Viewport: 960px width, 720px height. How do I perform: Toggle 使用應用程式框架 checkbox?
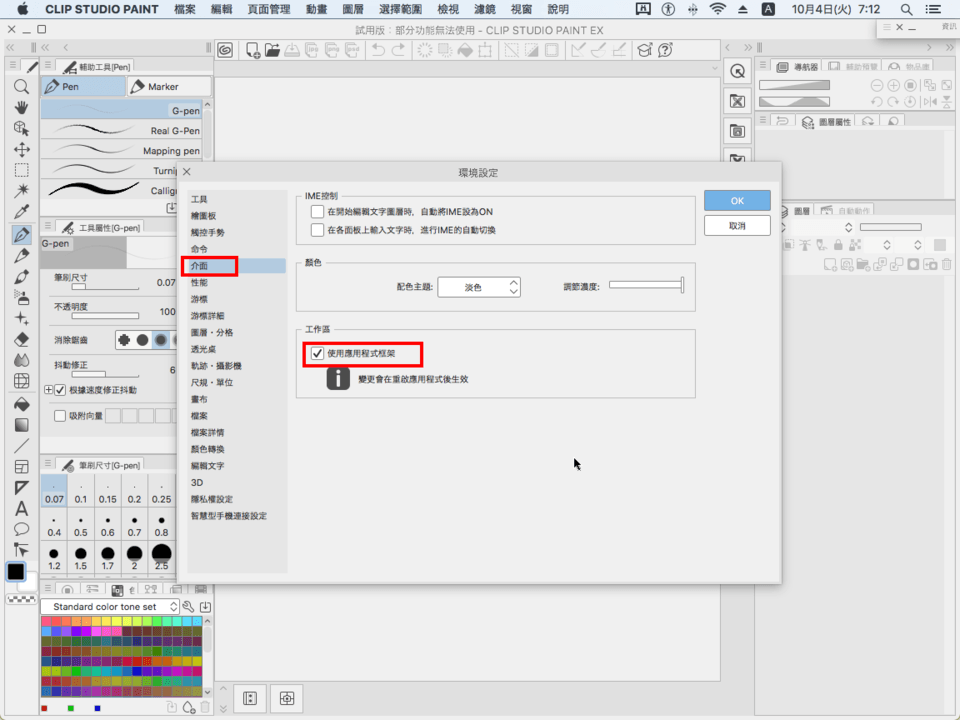click(317, 353)
